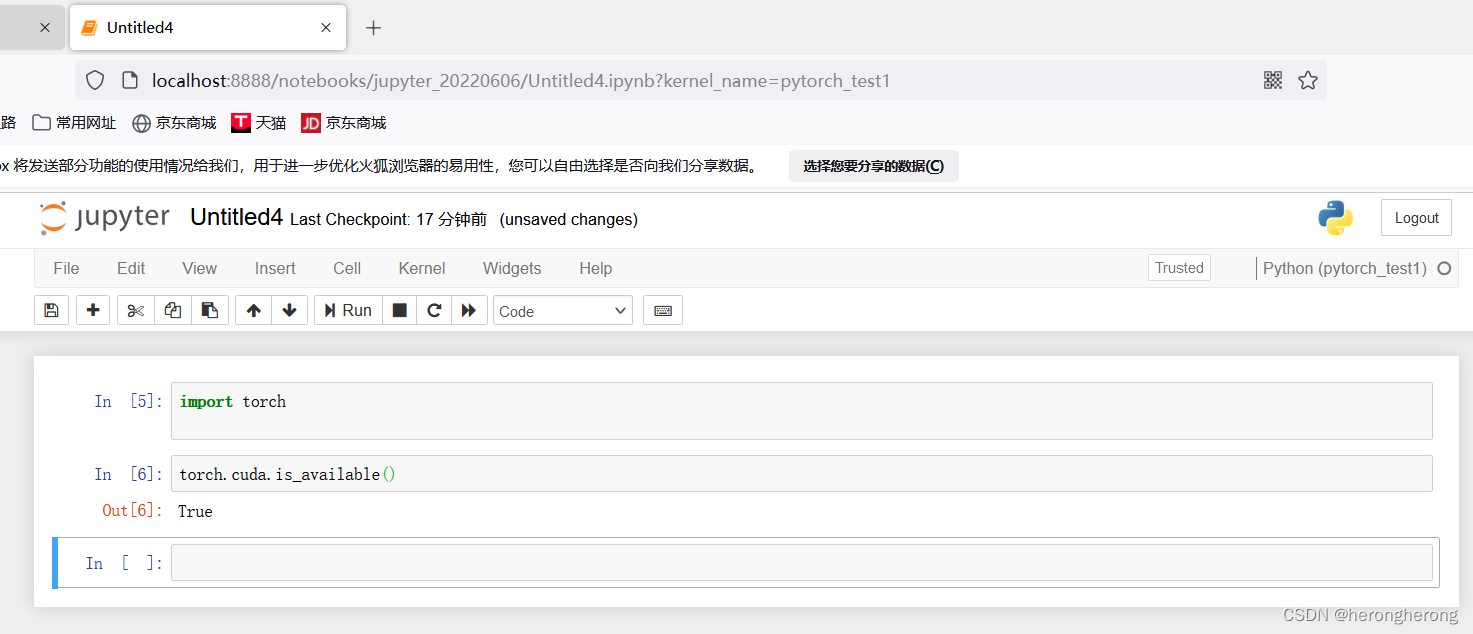Click the Trusted notebook status button
Viewport: 1473px width, 634px height.
tap(1179, 267)
